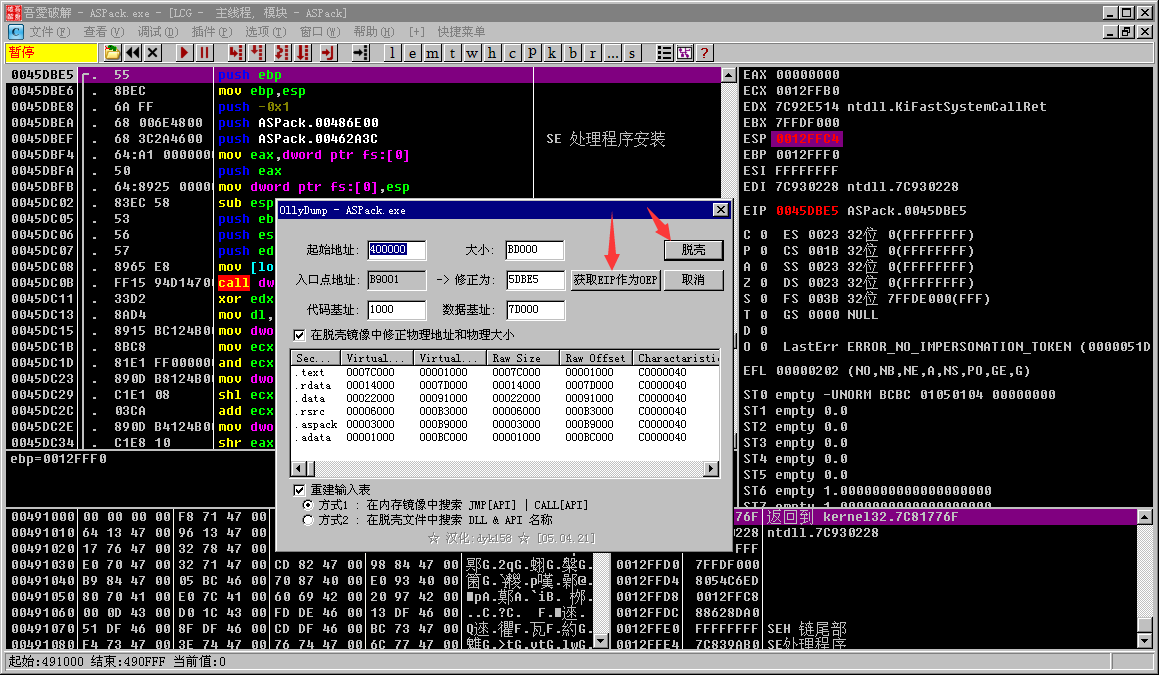This screenshot has width=1159, height=675.
Task: Click the 'Raw Size' column header
Action: click(522, 358)
